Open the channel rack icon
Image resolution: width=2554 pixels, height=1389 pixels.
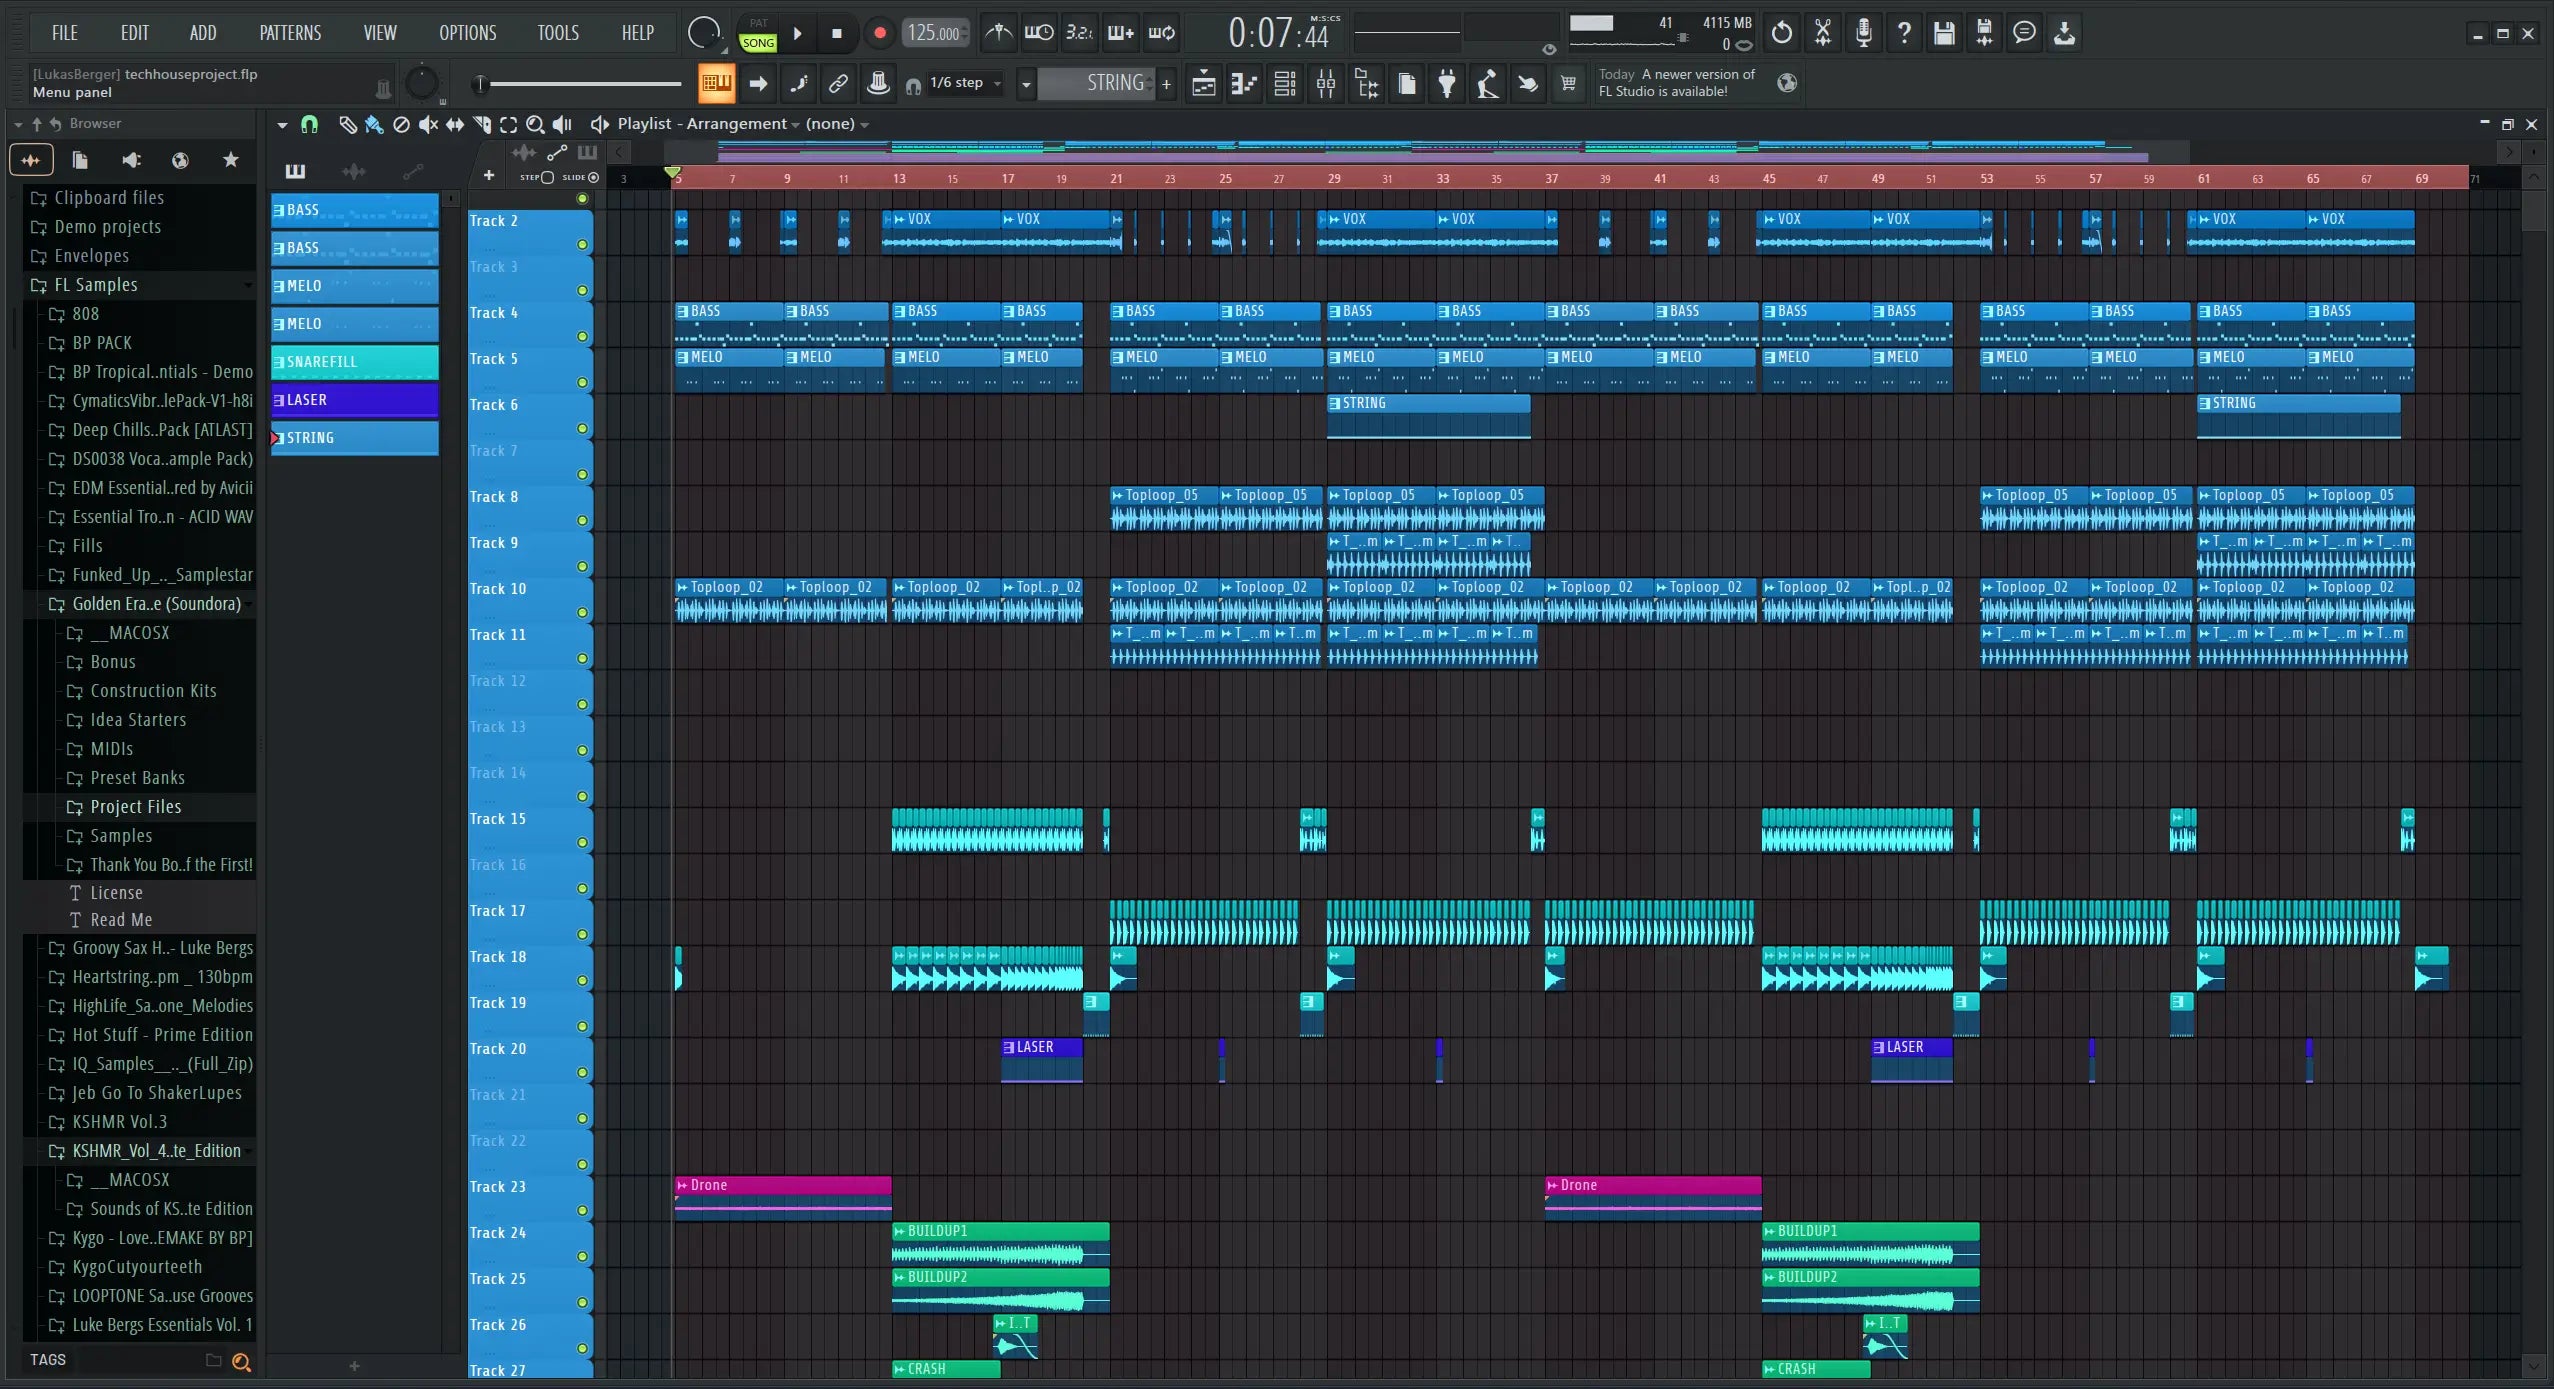point(1285,84)
